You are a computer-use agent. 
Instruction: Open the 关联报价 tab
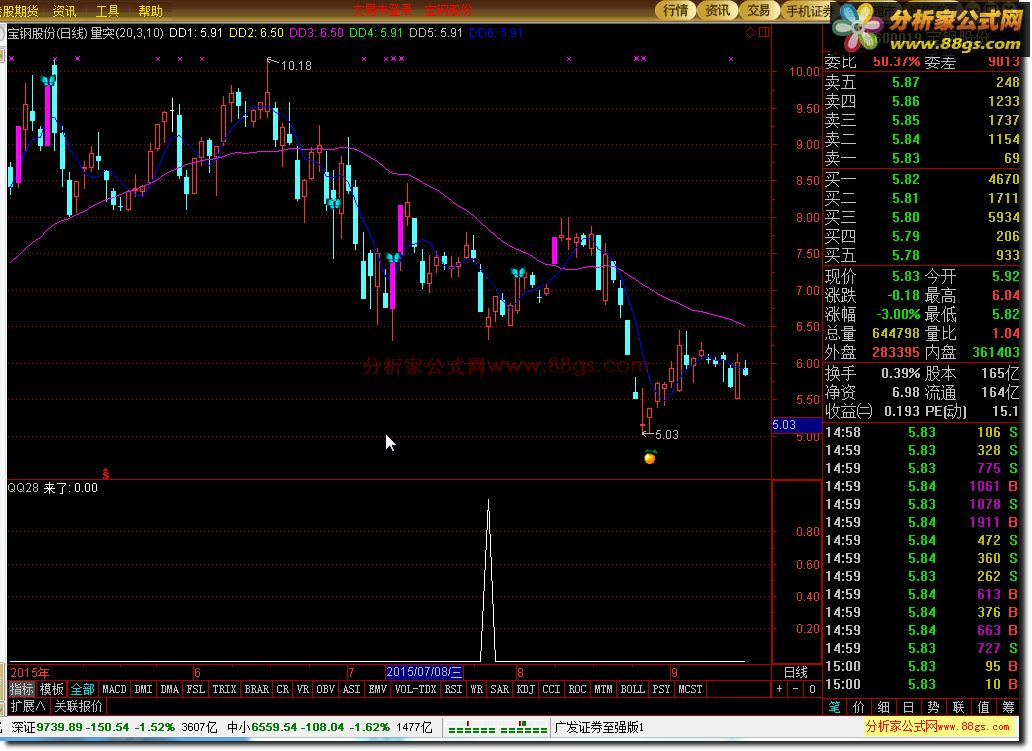[78, 706]
